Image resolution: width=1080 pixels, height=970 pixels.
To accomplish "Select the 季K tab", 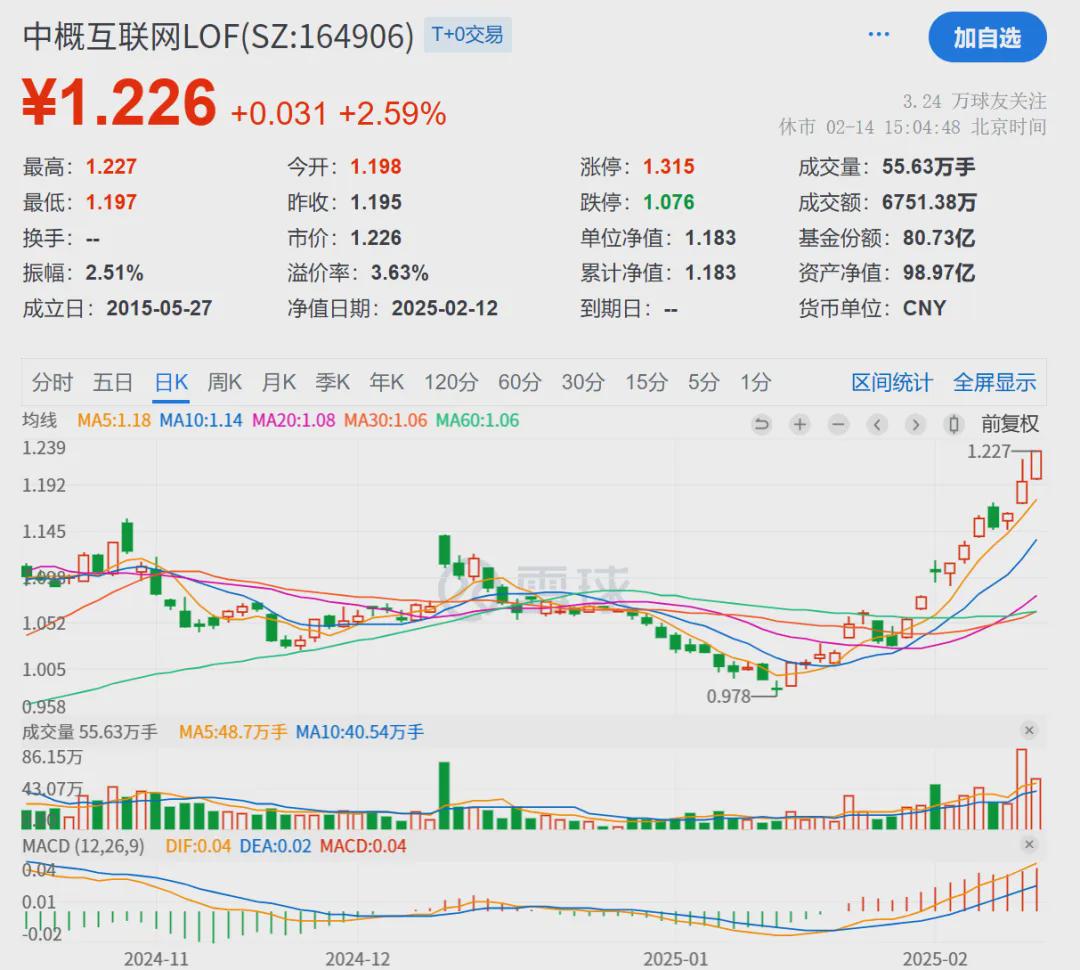I will (x=332, y=382).
